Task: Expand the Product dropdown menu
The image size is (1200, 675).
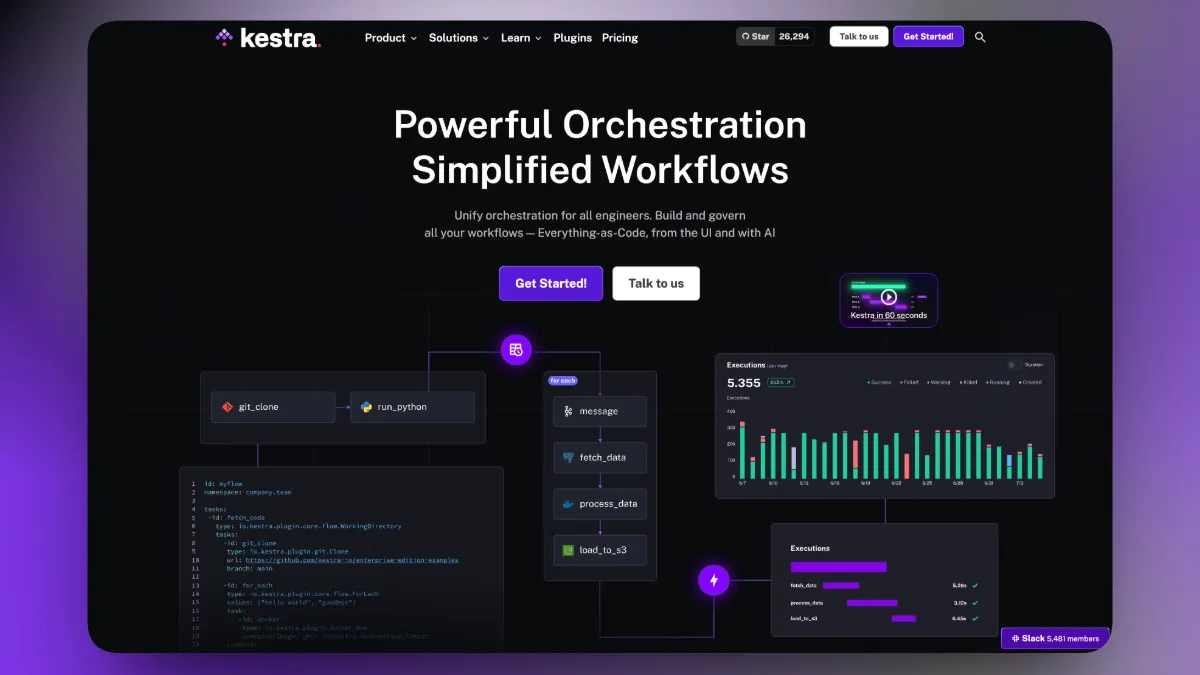Action: tap(391, 38)
